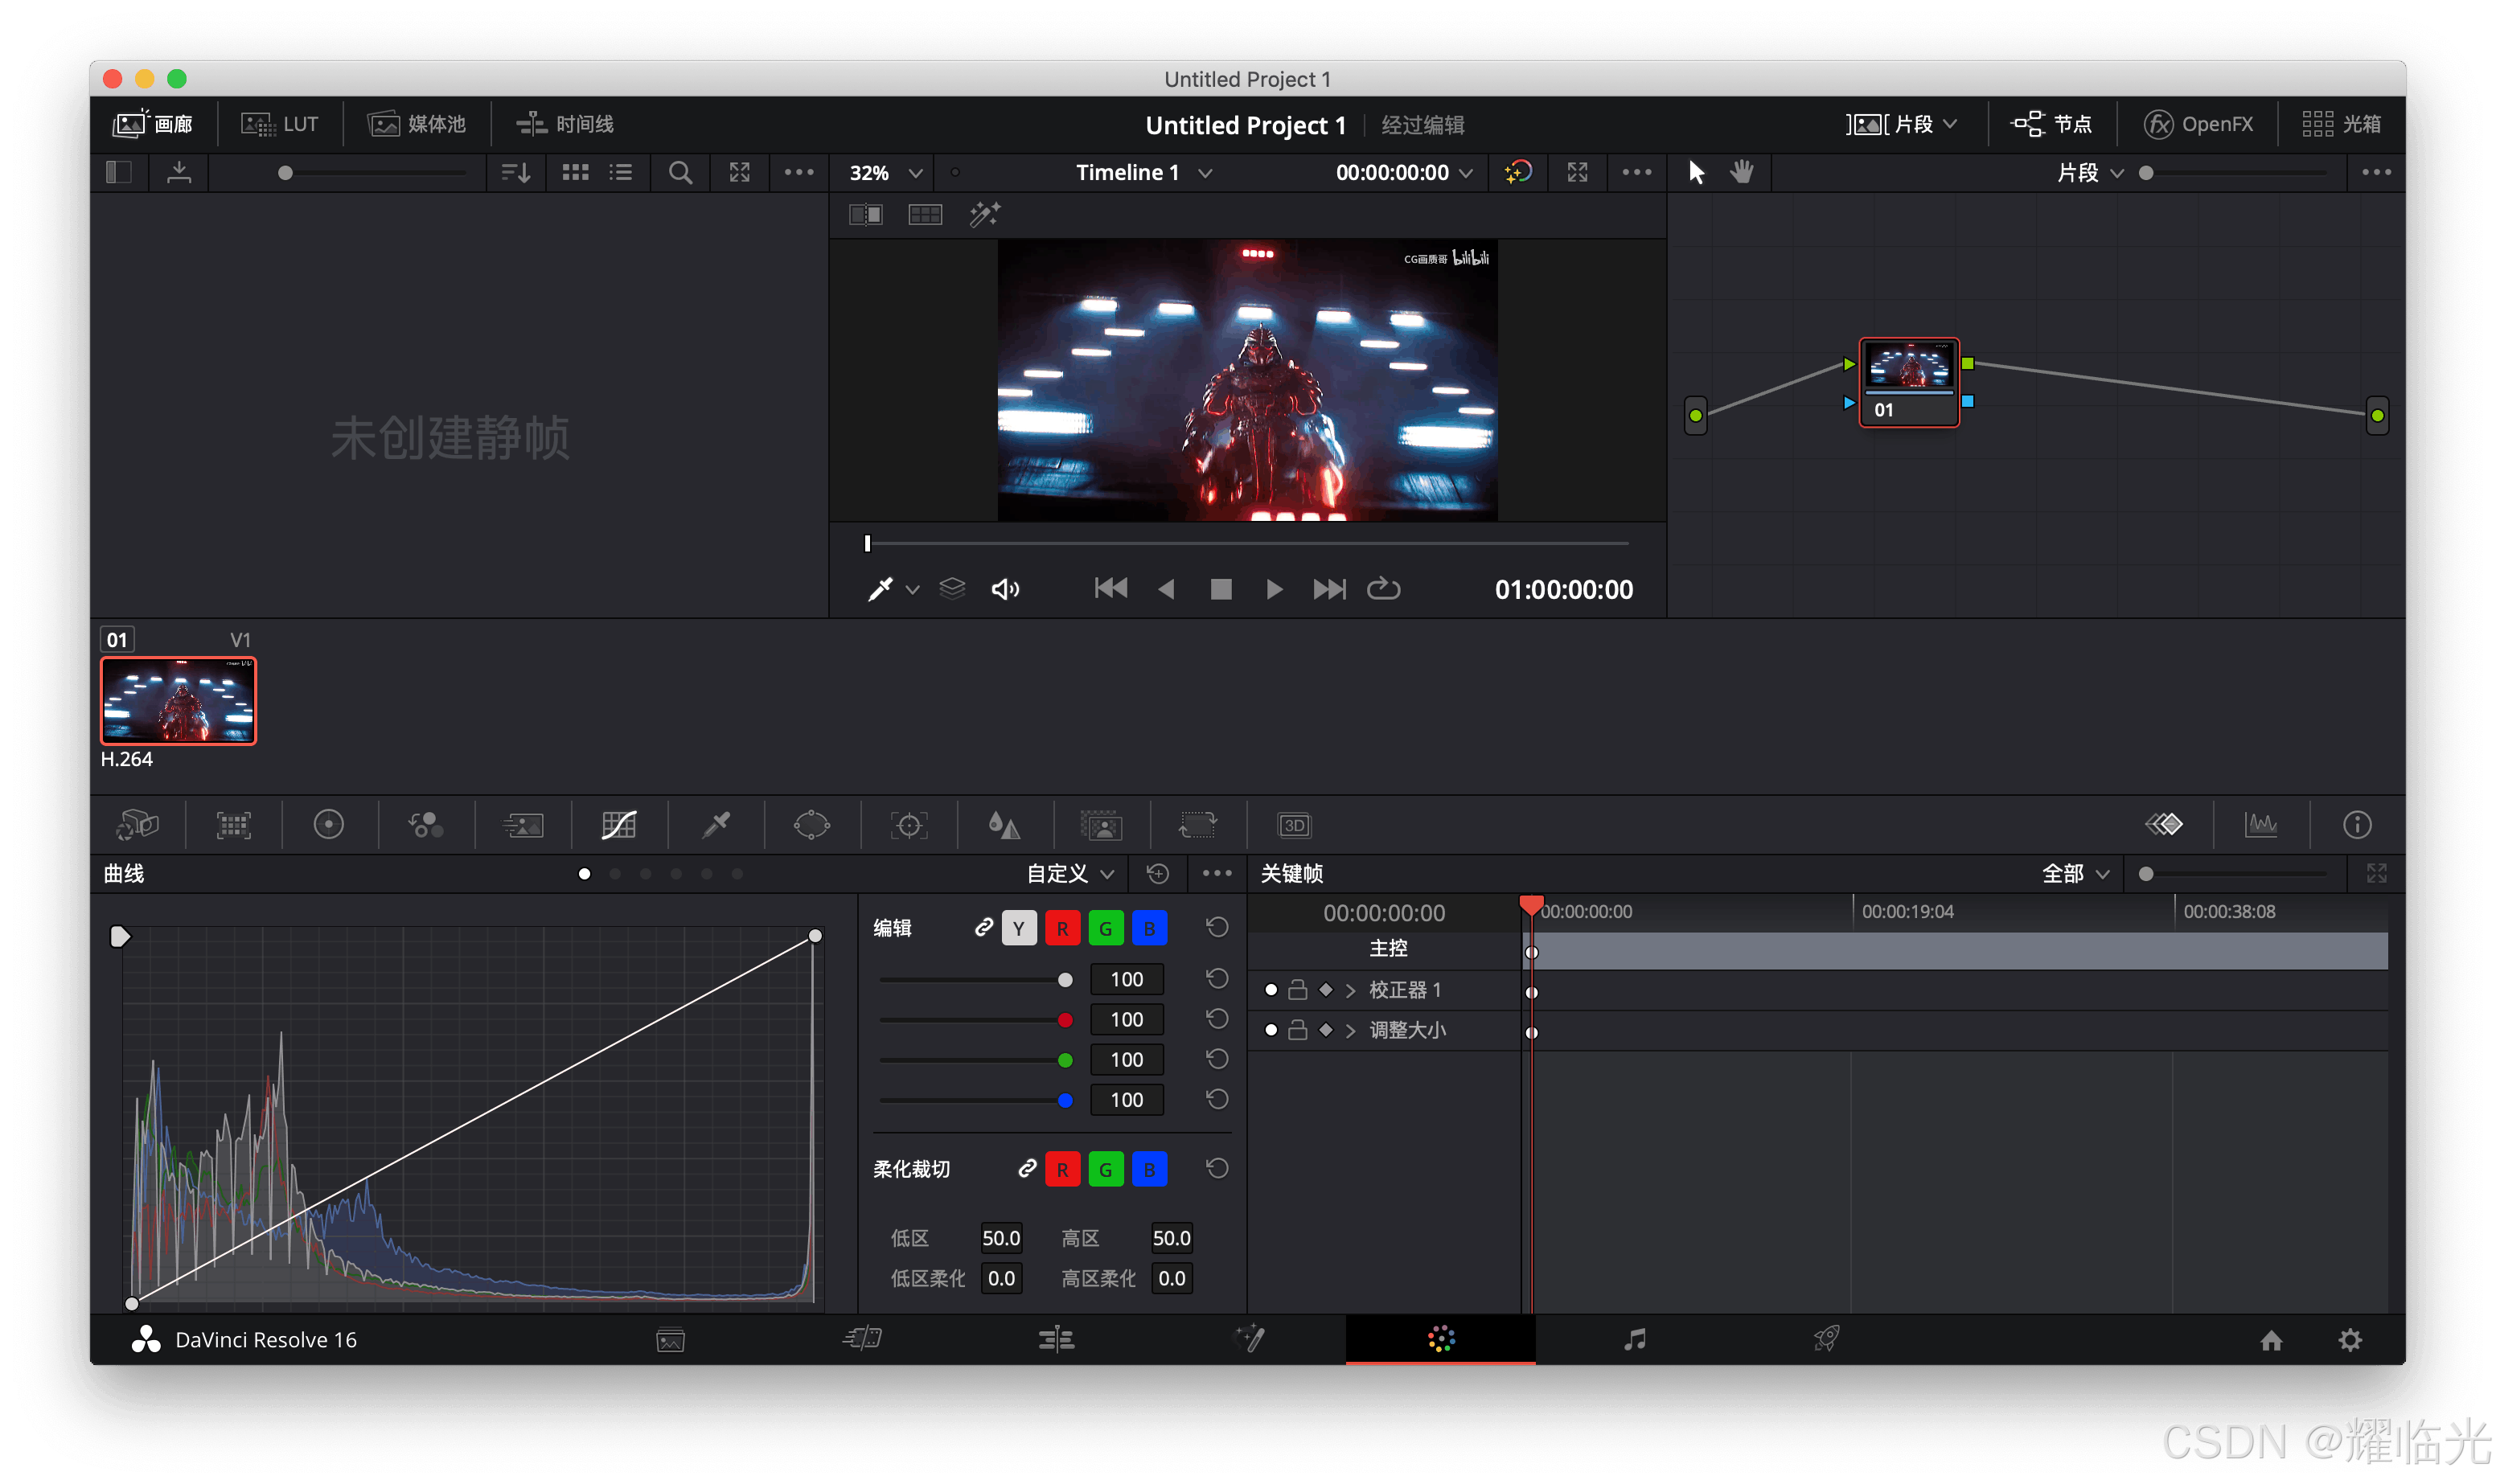This screenshot has height=1484, width=2496.
Task: Play the clip forward
Action: click(1274, 589)
